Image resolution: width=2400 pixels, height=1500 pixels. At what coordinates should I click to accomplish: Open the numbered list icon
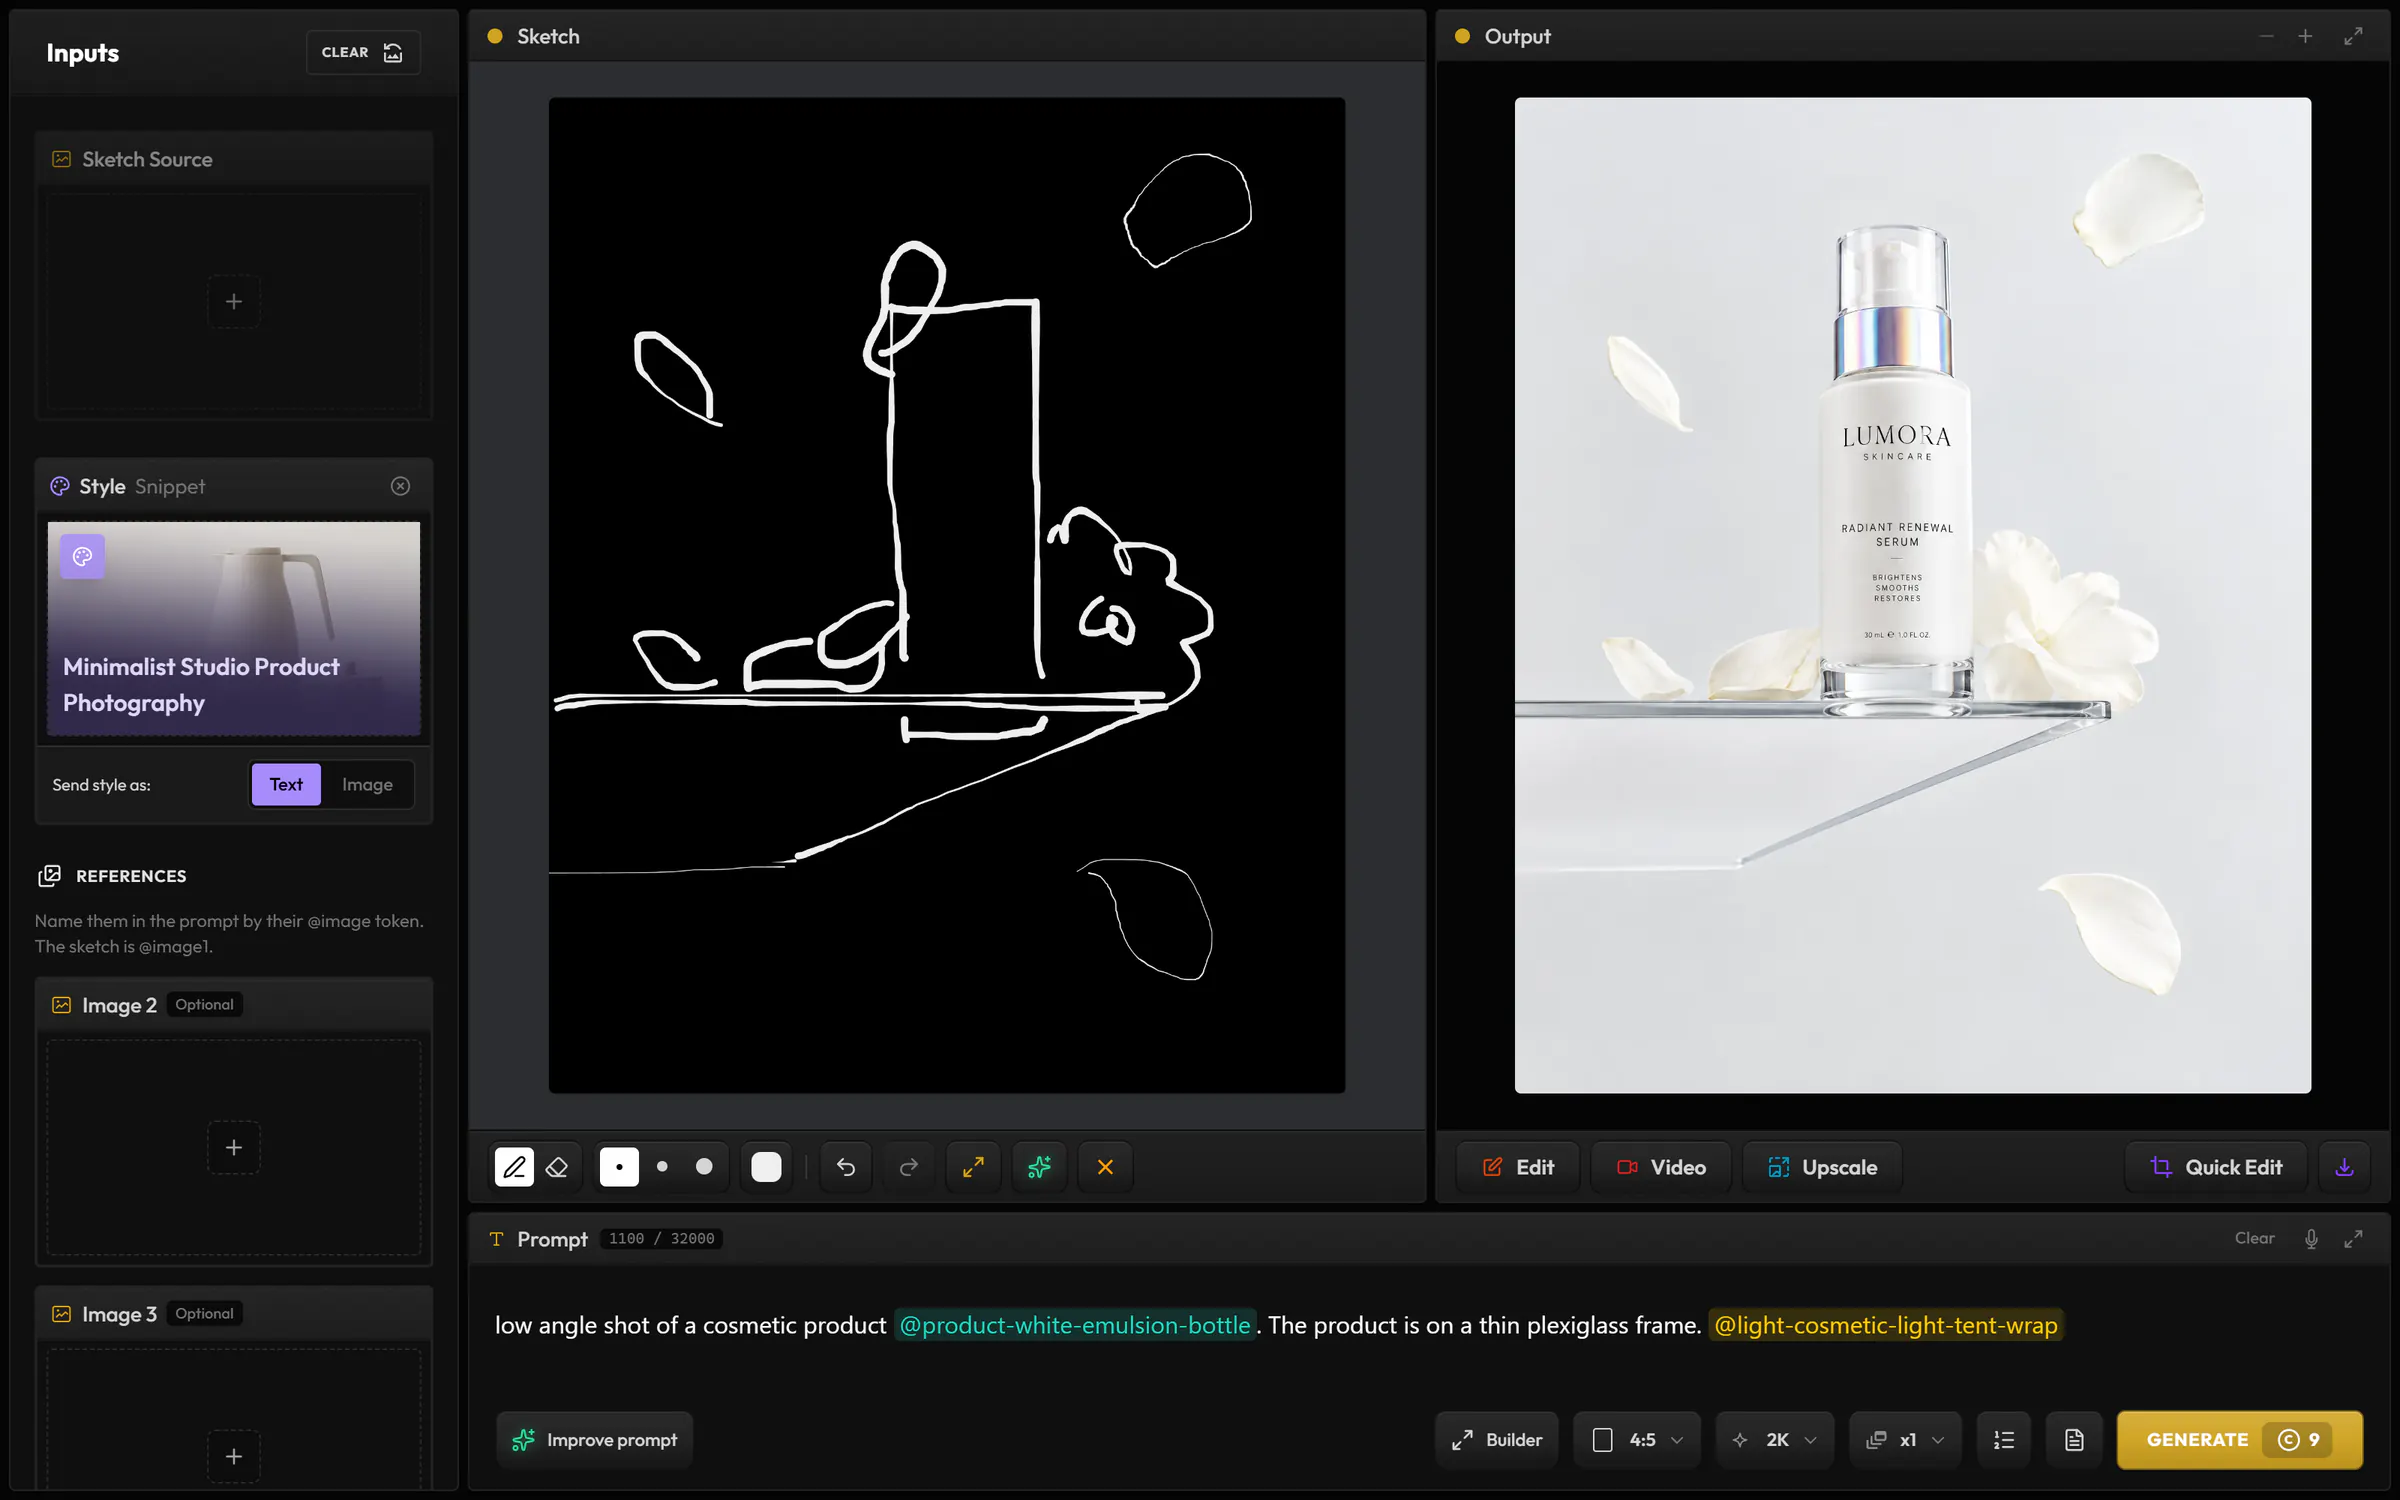[2004, 1440]
